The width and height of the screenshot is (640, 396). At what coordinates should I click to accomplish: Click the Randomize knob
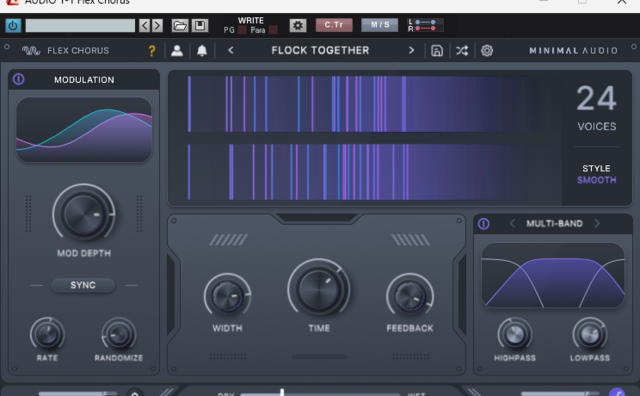point(118,335)
